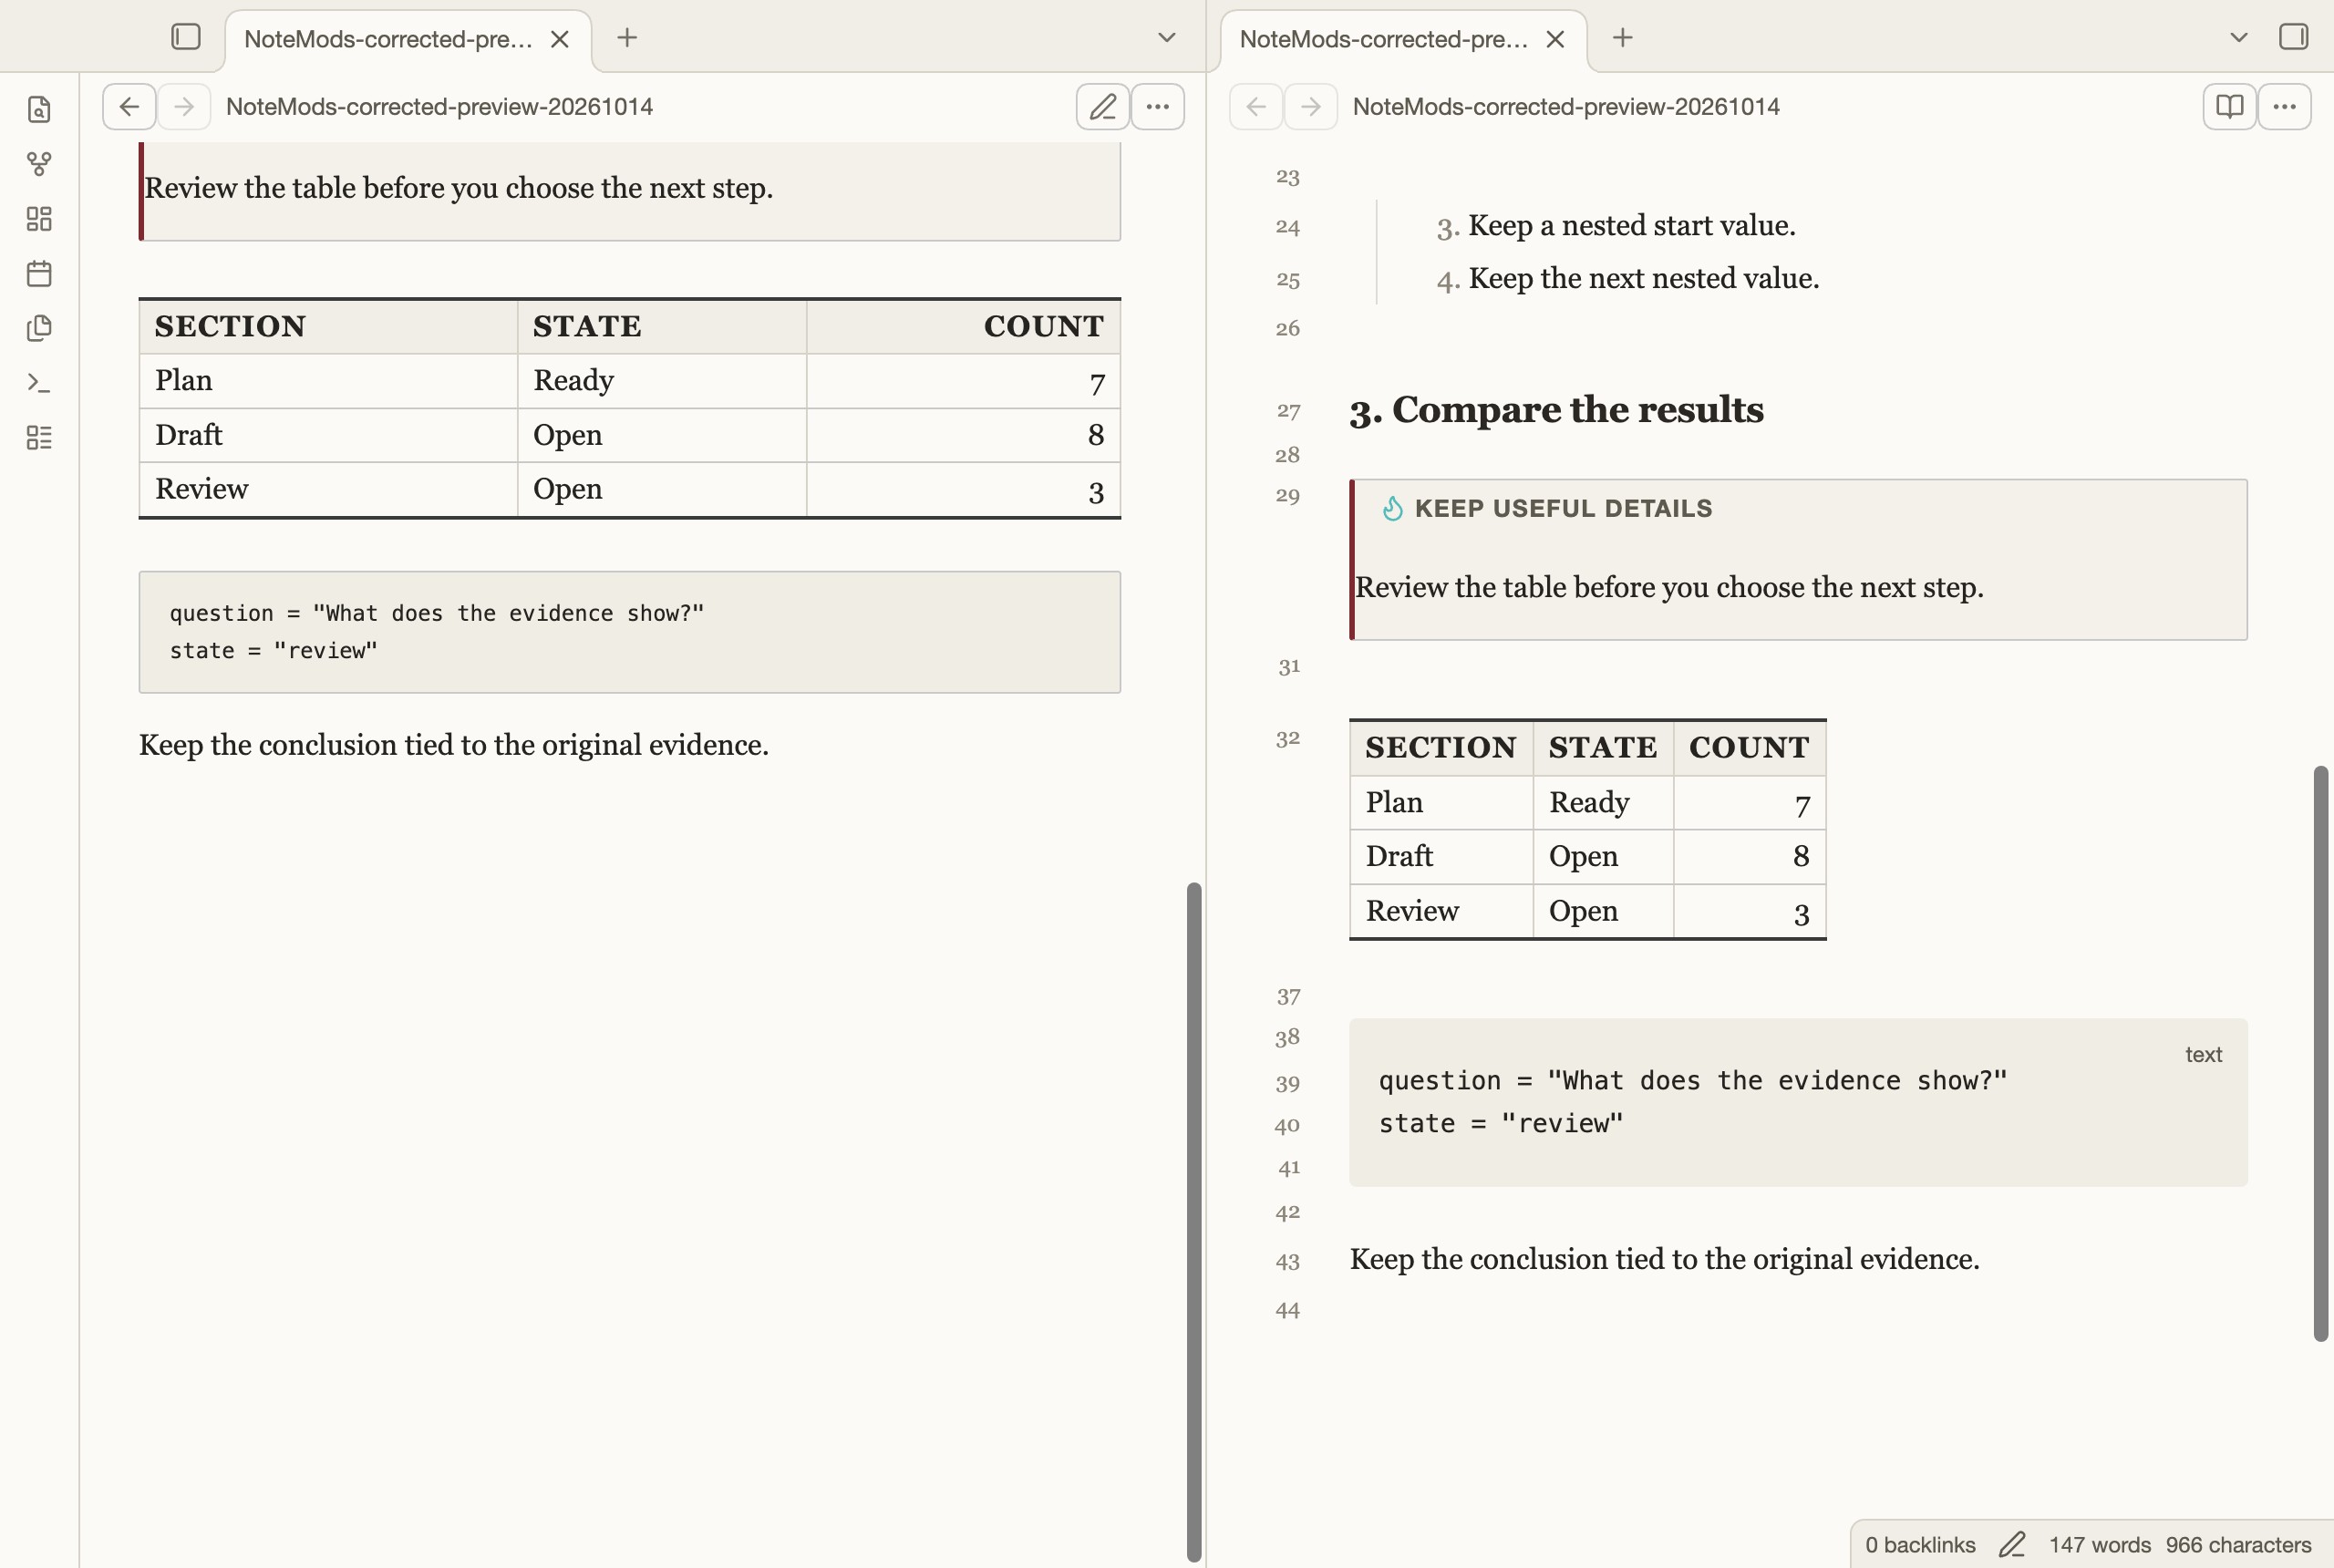Click 'Review the table' callout text in left pane
Image resolution: width=2334 pixels, height=1568 pixels.
(x=458, y=188)
